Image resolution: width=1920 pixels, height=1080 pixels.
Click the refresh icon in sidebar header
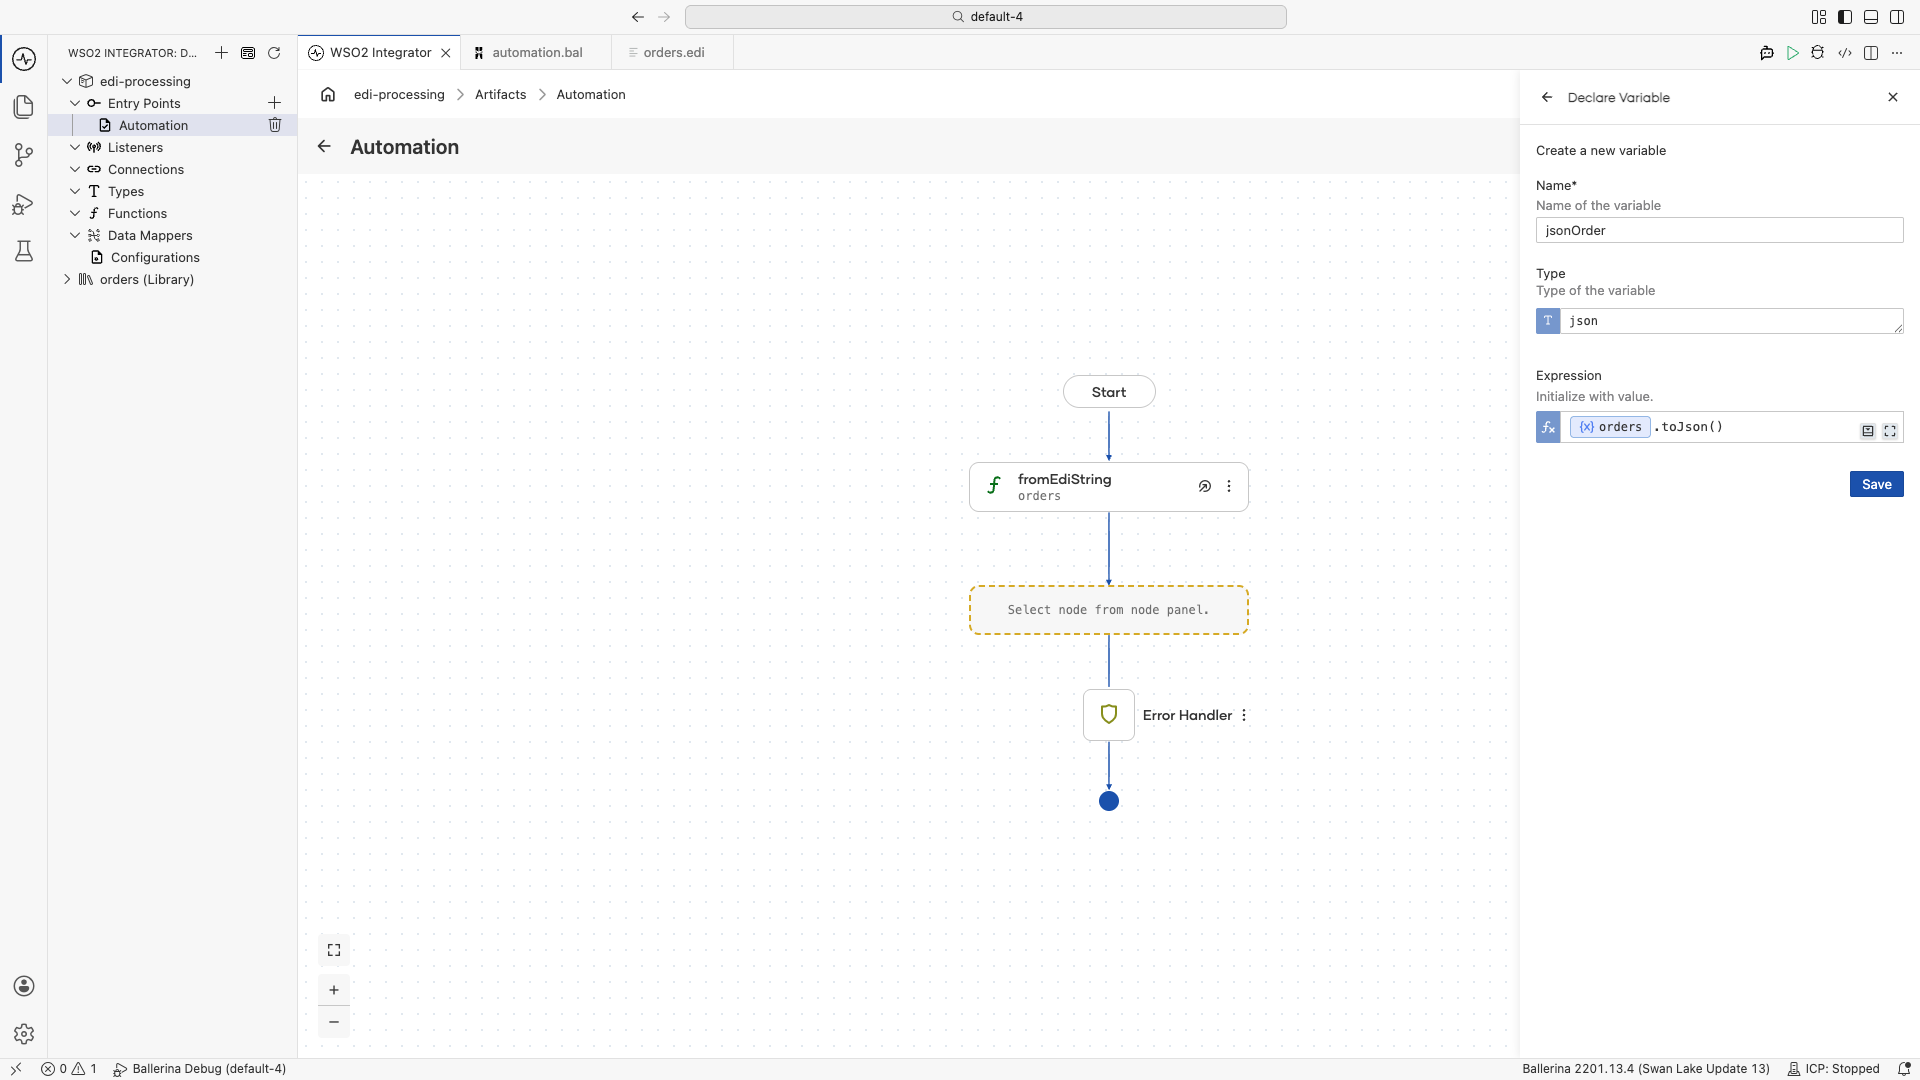point(274,53)
